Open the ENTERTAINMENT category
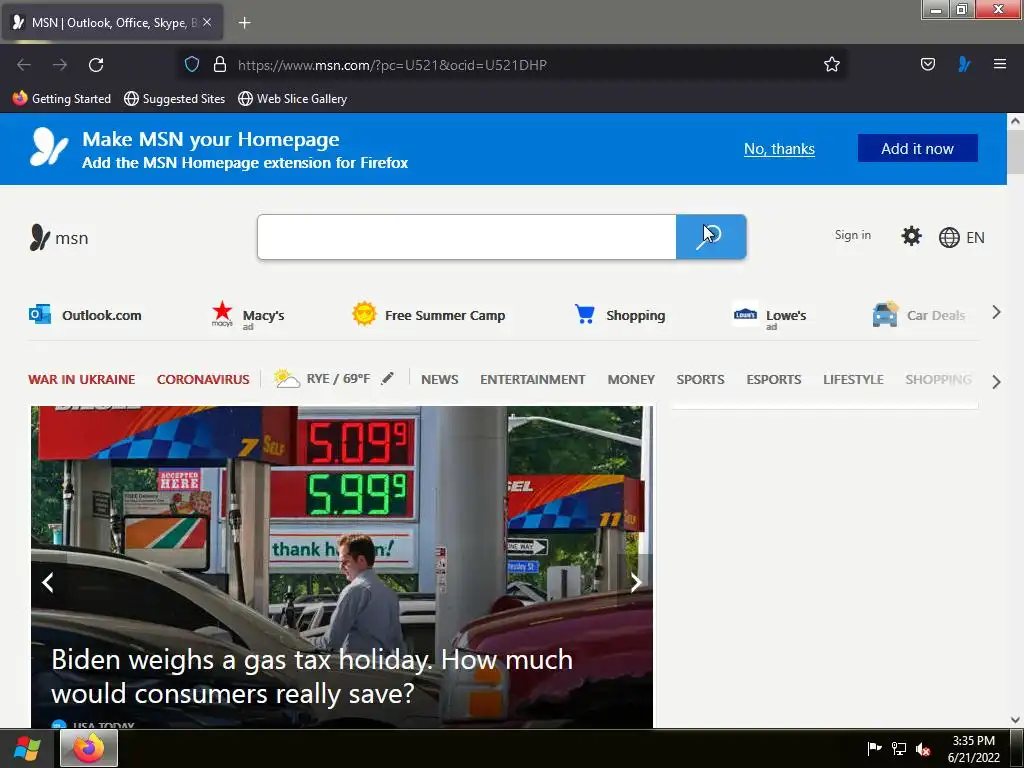Viewport: 1024px width, 768px height. point(532,379)
